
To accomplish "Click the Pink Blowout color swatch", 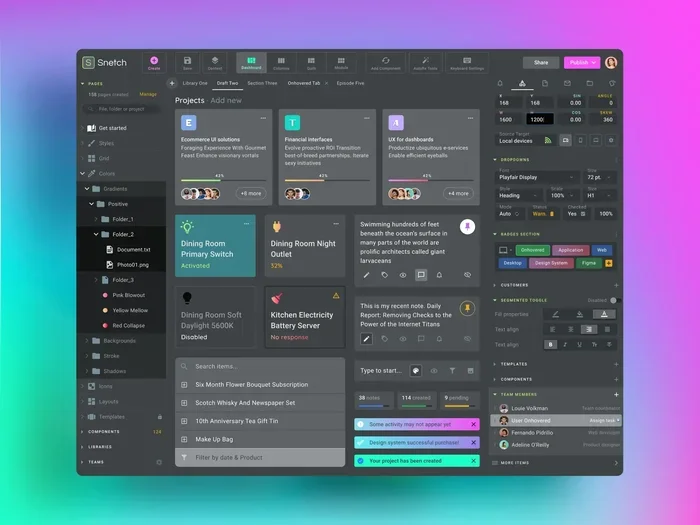I will 105,295.
